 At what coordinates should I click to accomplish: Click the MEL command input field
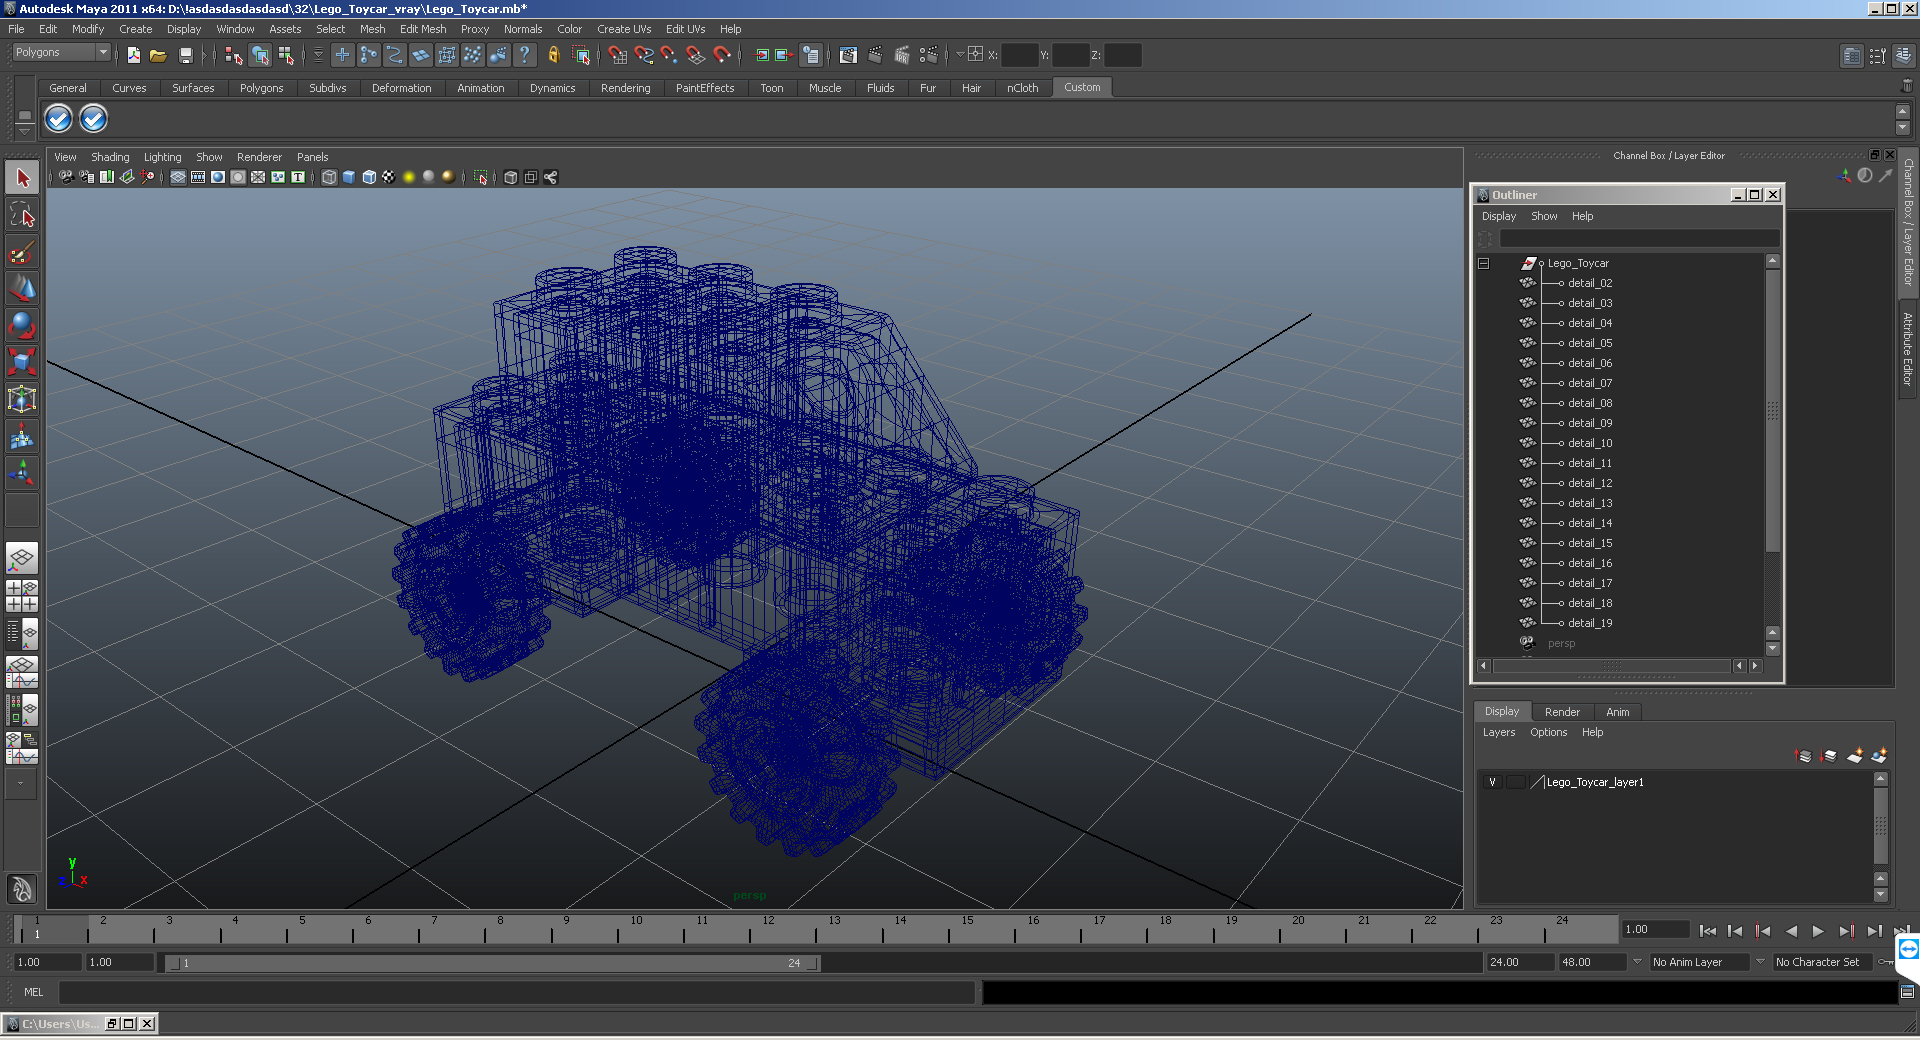click(x=517, y=992)
